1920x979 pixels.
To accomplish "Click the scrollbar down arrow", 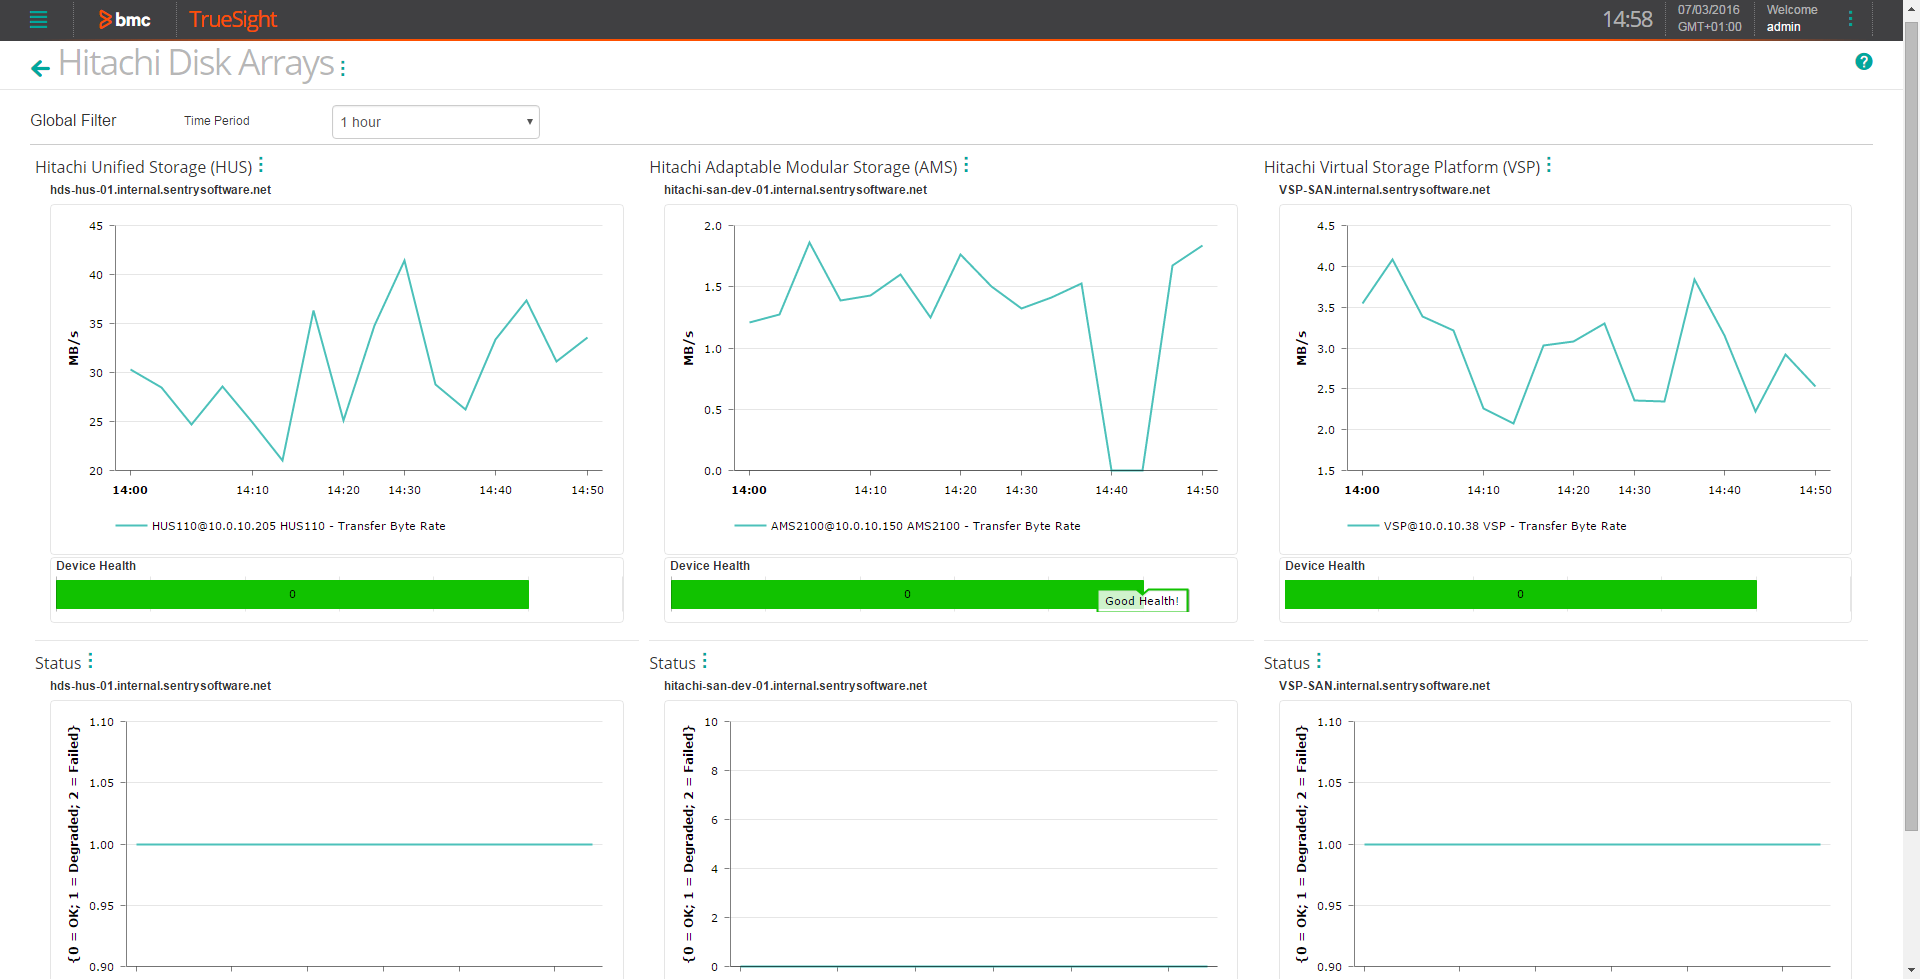I will click(x=1911, y=971).
